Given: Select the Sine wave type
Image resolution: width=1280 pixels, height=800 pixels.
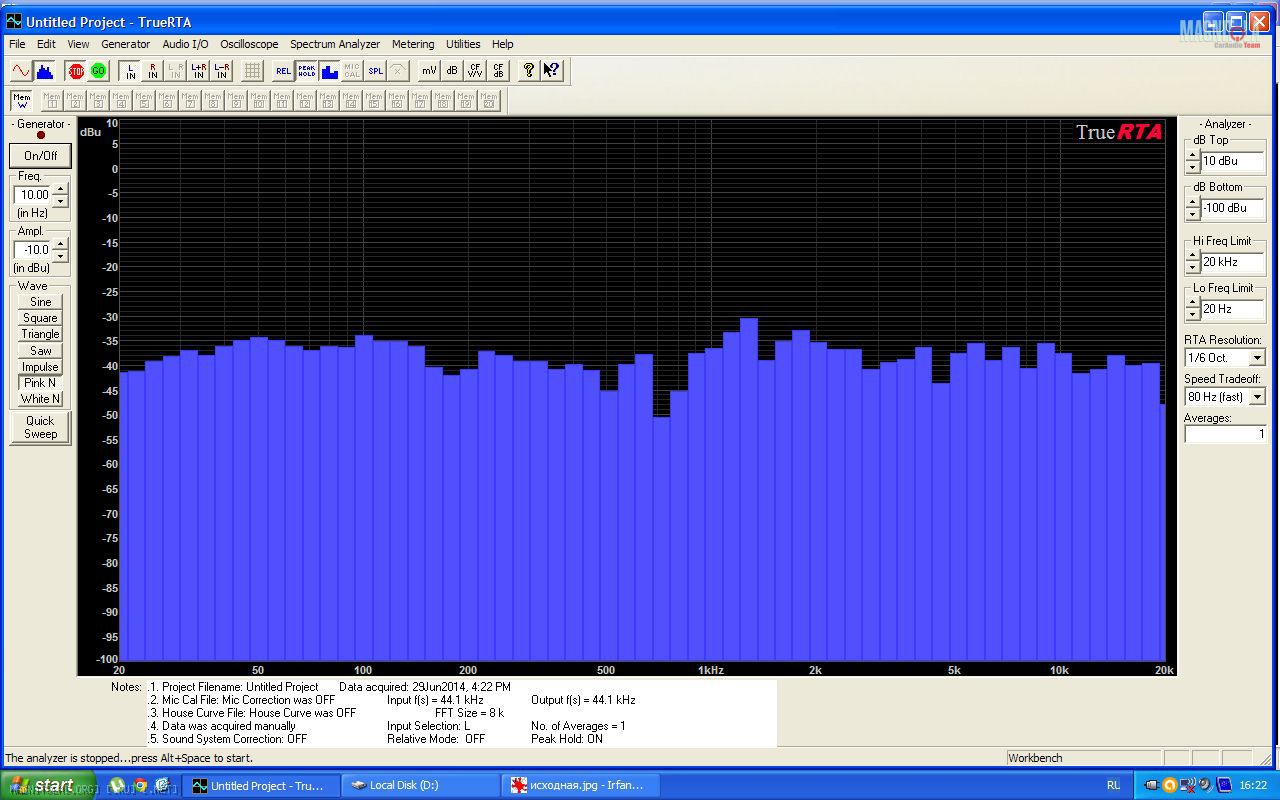Looking at the screenshot, I should (x=40, y=302).
